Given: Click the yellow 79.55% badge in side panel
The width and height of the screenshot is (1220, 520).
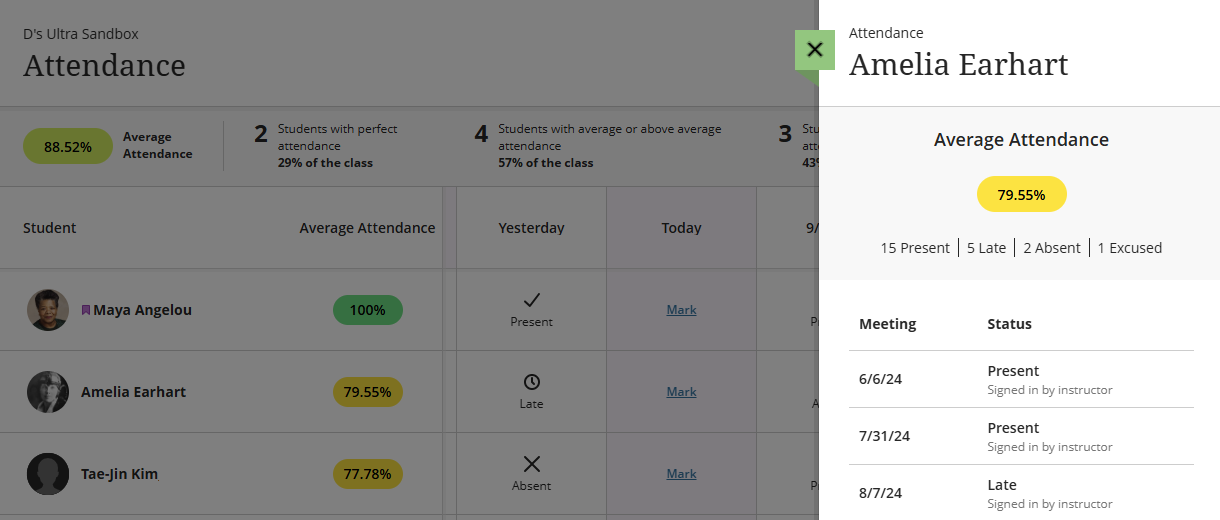Looking at the screenshot, I should point(1022,194).
